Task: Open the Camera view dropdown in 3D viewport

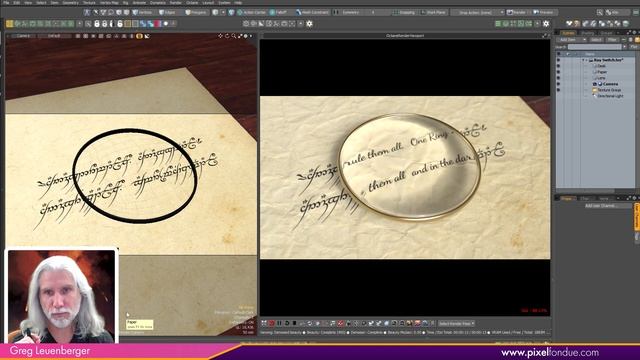Action: point(23,36)
